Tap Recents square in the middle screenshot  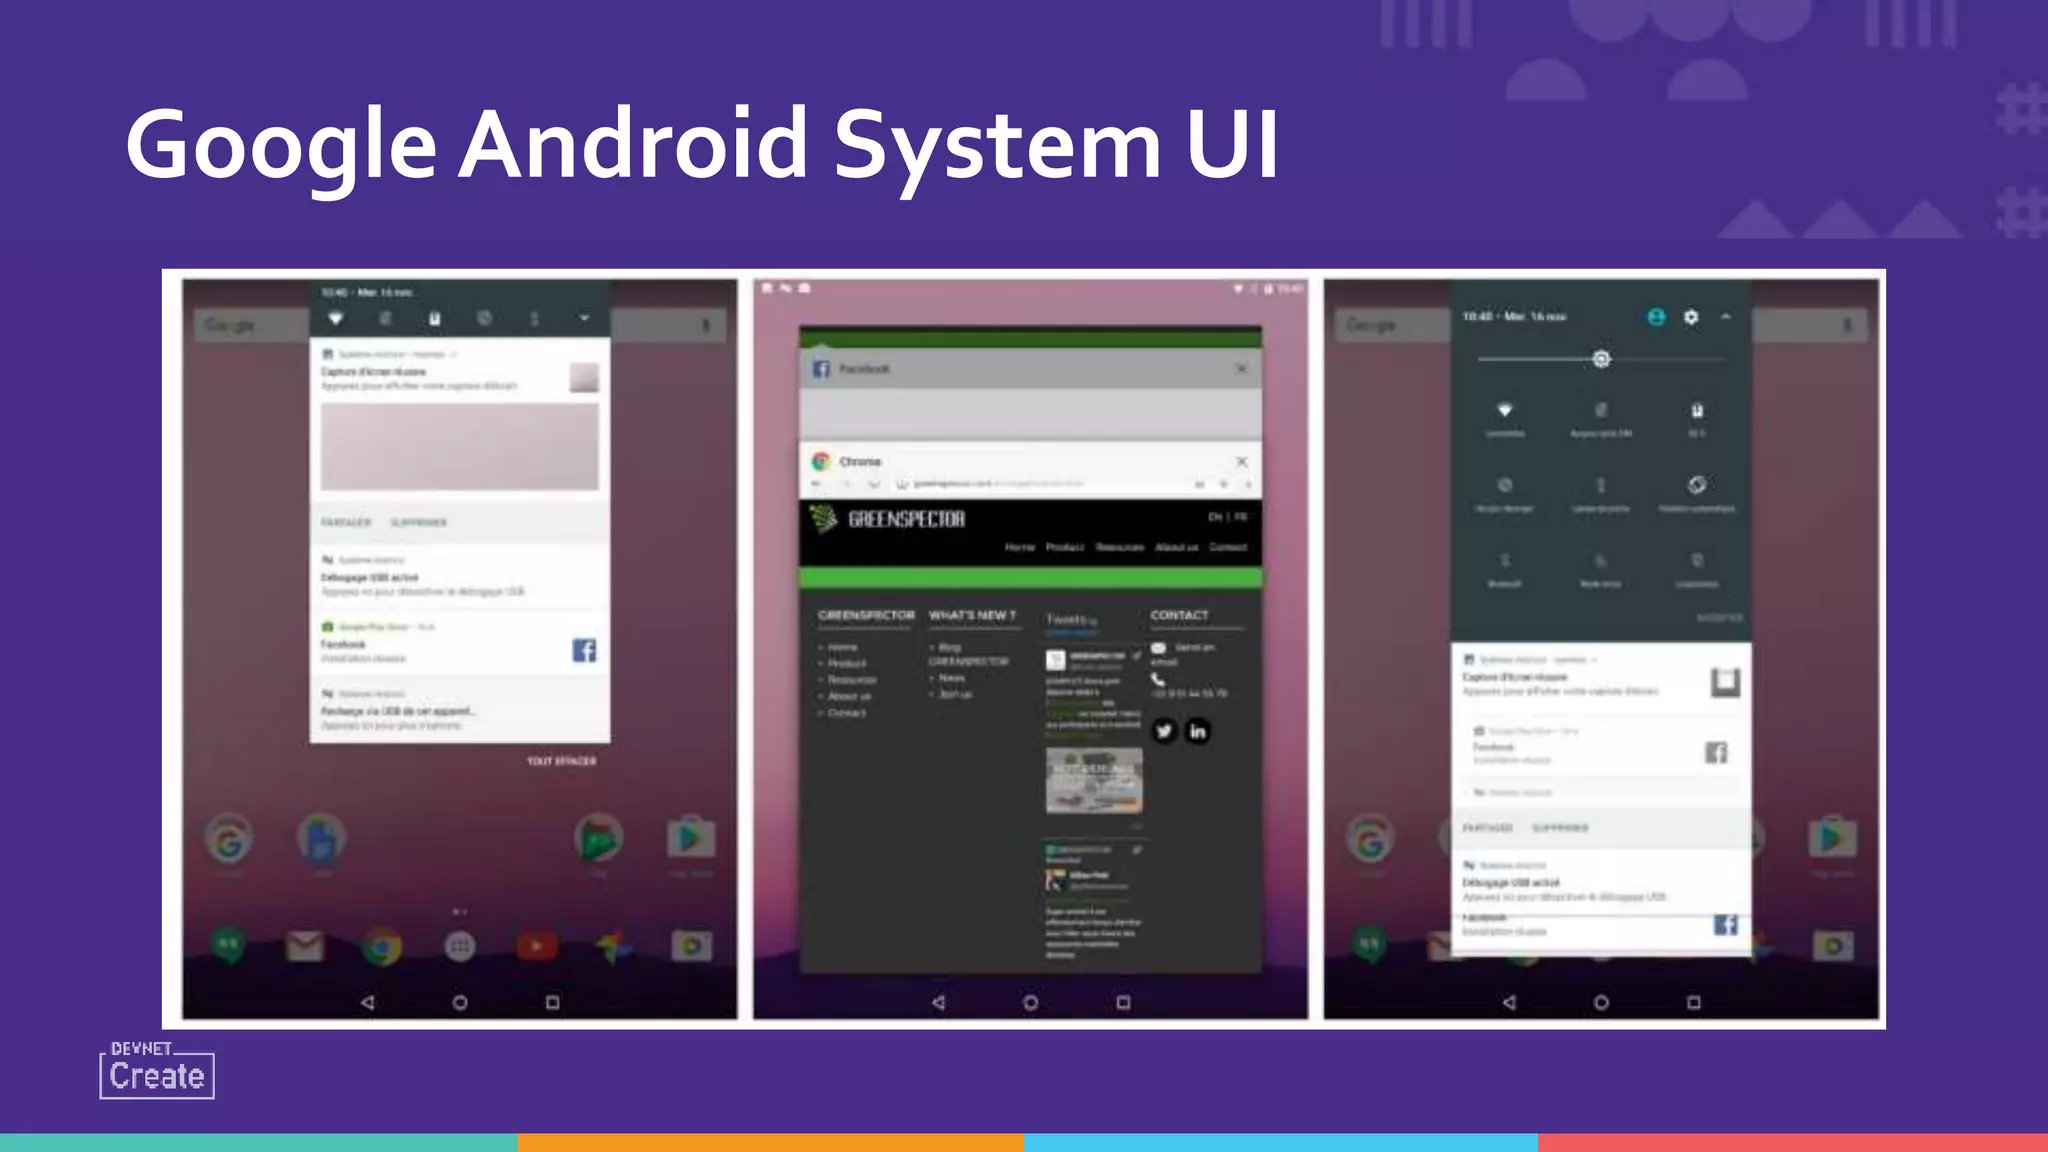point(1123,1002)
